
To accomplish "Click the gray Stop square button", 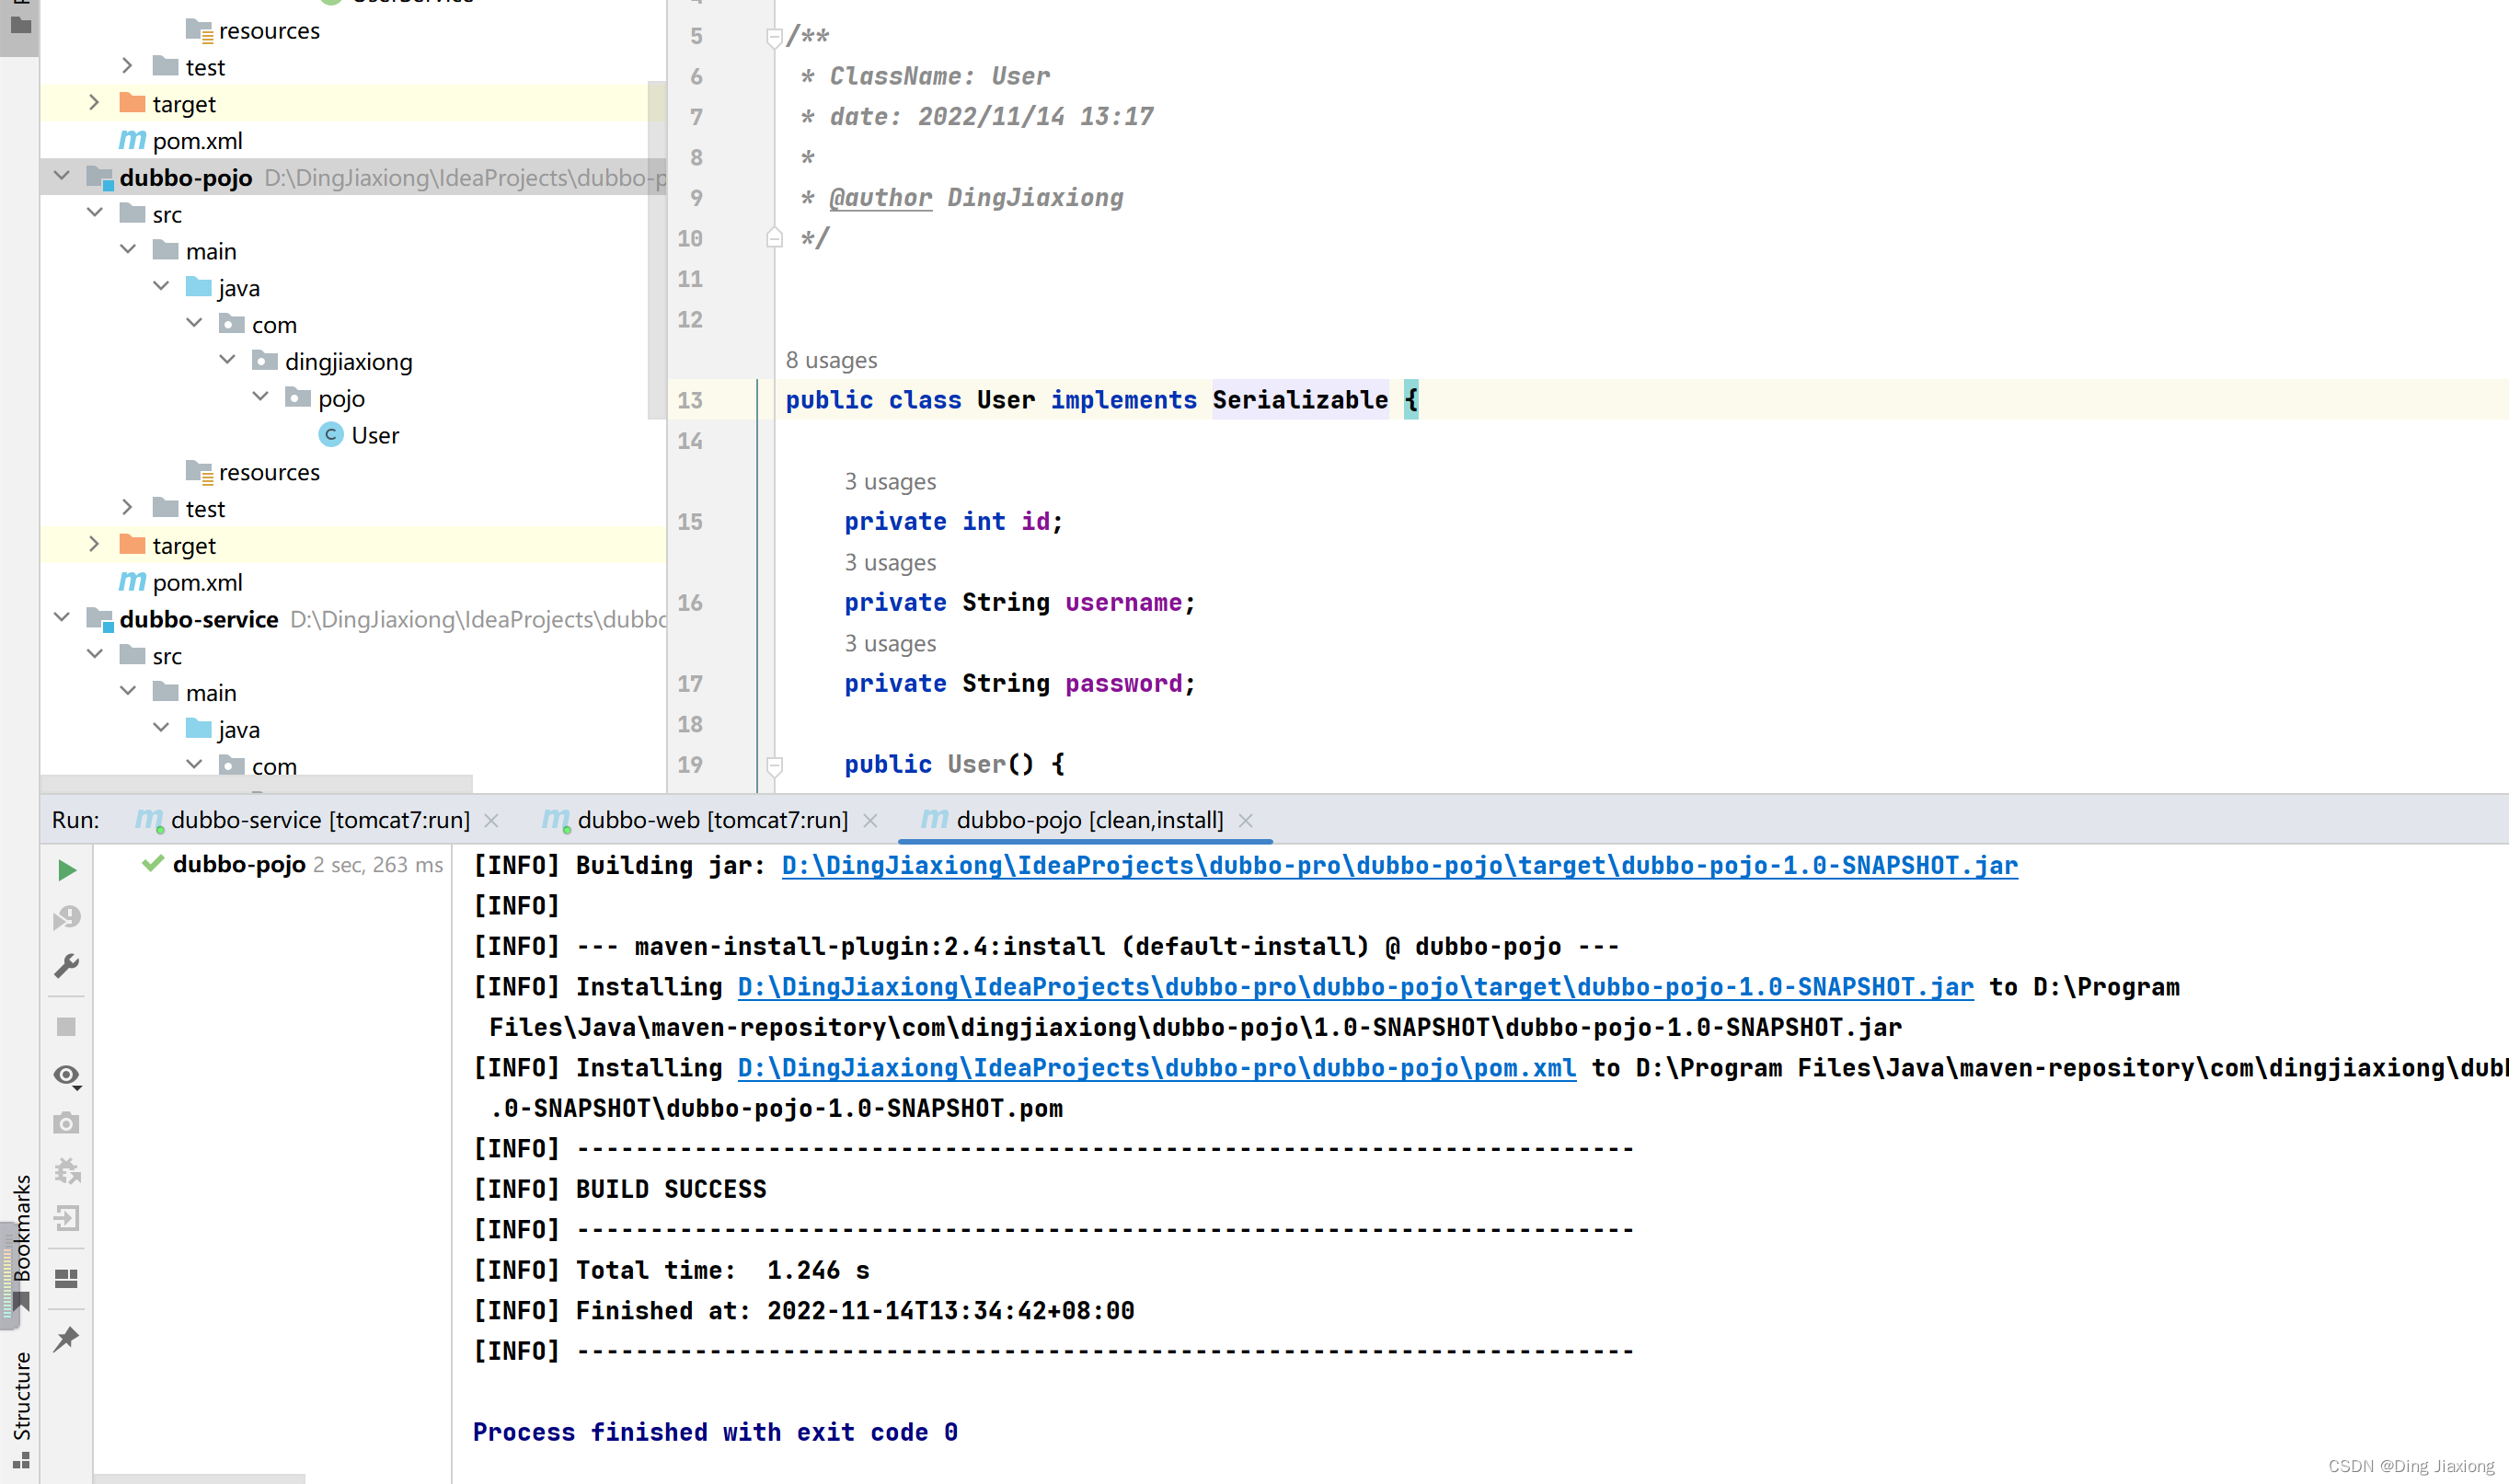I will tap(67, 1027).
